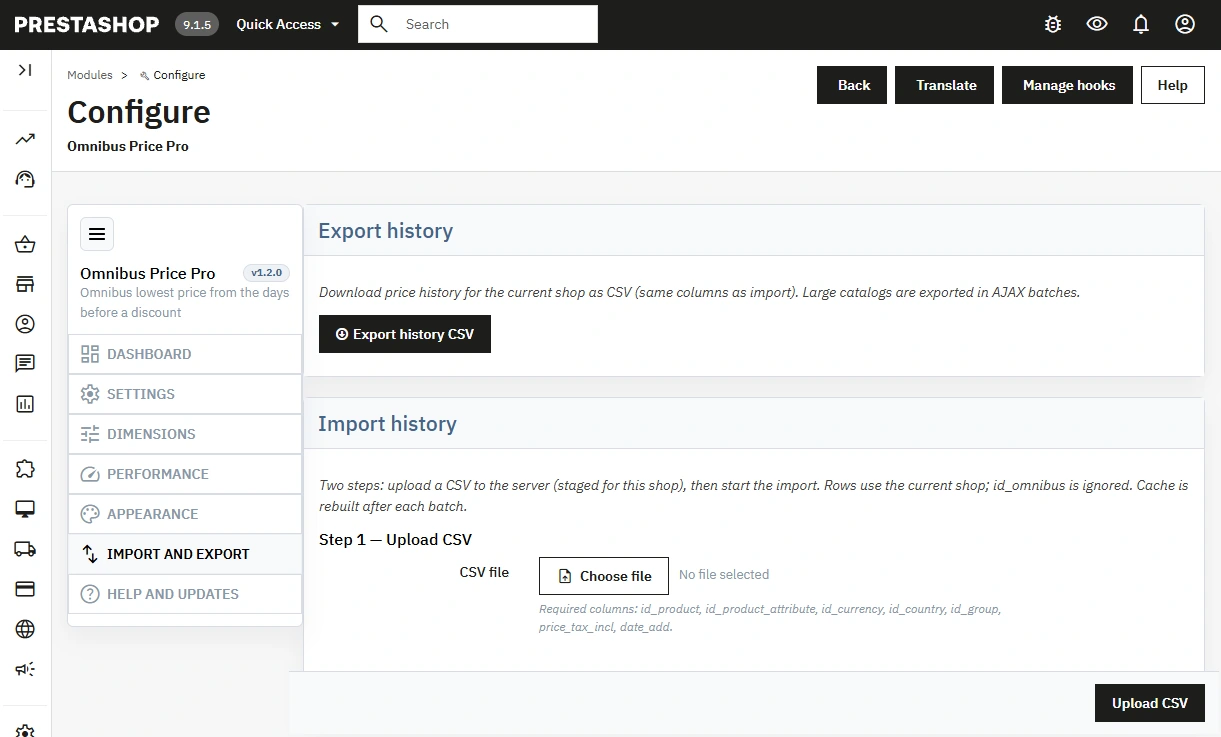Click the Upload CSV button
1221x737 pixels.
coord(1150,703)
